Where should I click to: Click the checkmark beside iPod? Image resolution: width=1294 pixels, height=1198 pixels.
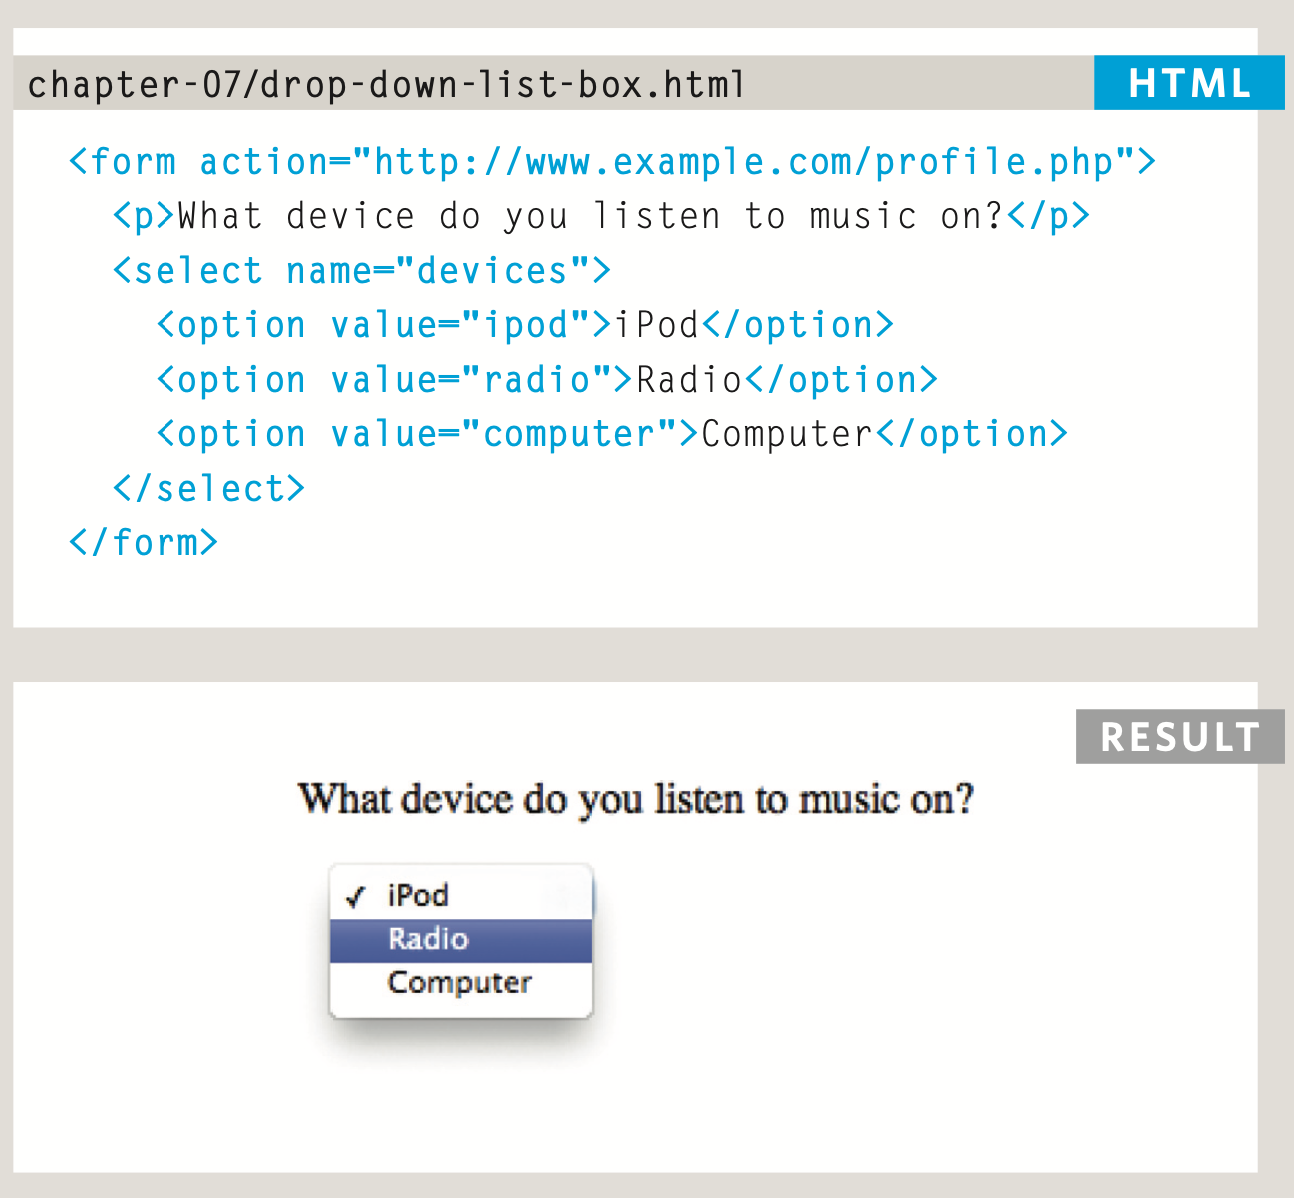(x=355, y=896)
